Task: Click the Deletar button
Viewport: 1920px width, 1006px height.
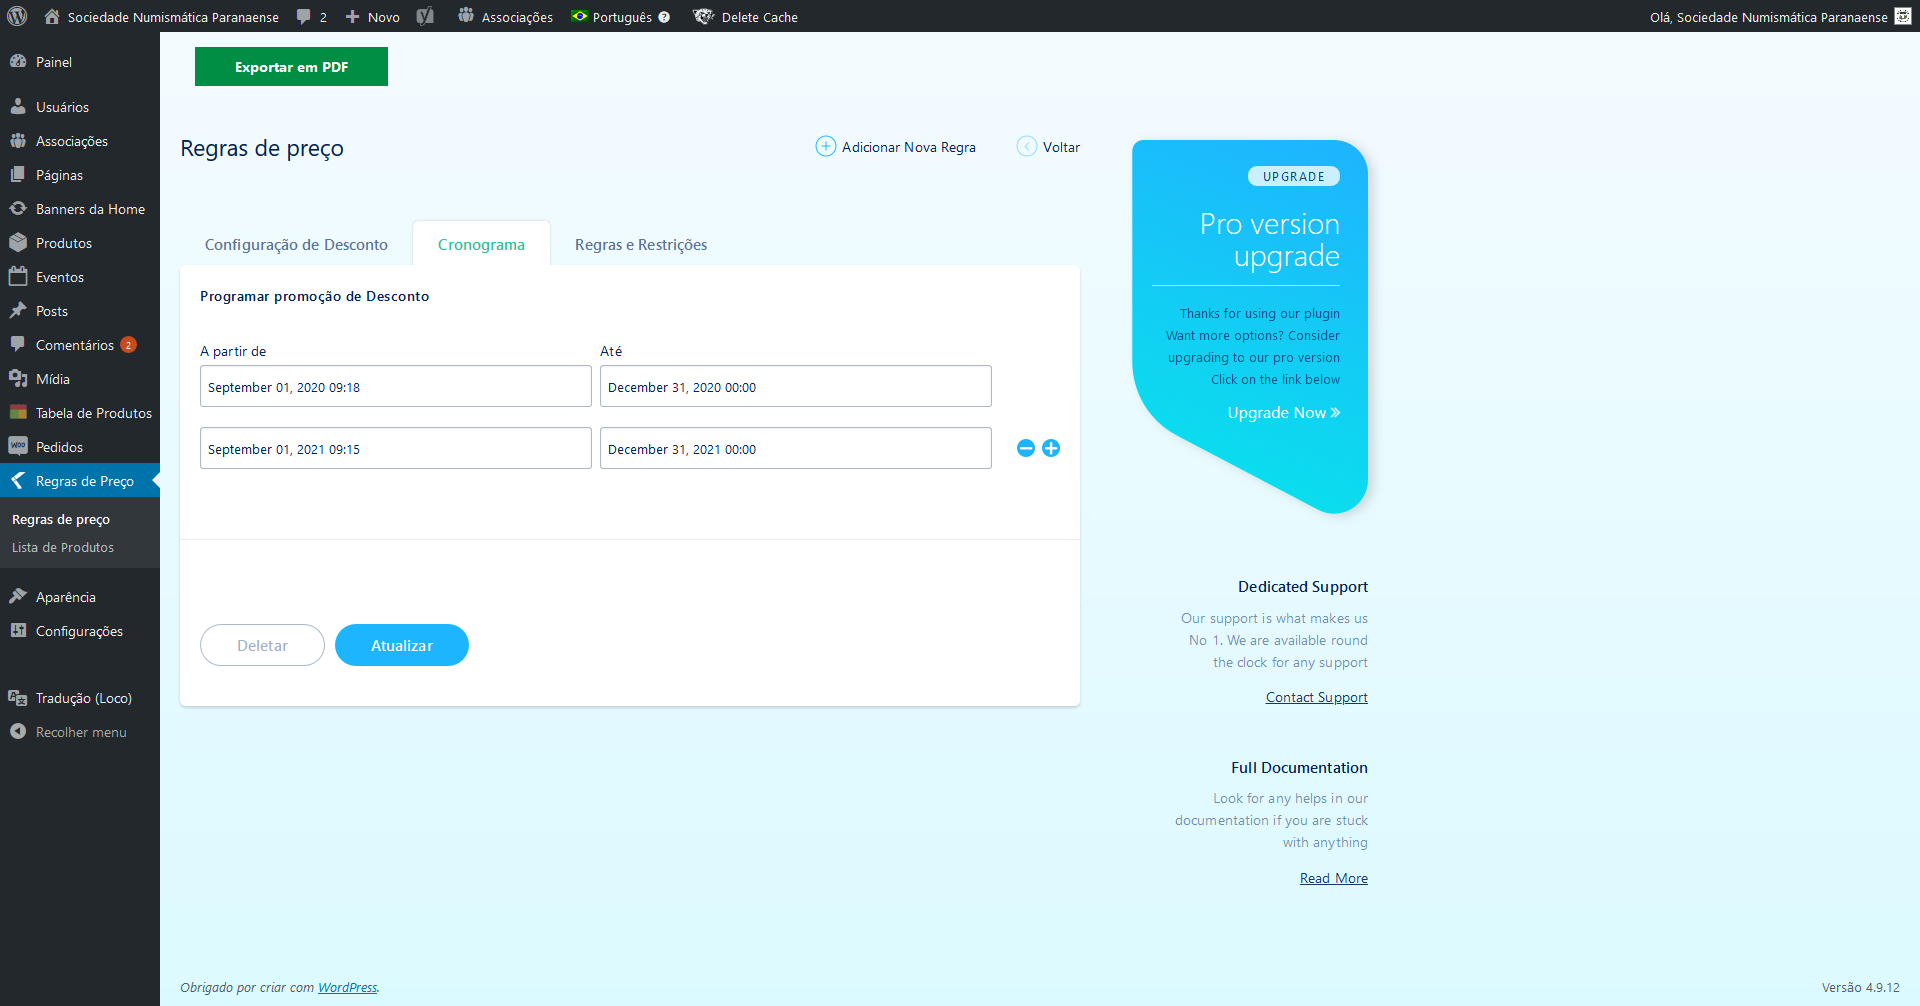Action: (262, 645)
